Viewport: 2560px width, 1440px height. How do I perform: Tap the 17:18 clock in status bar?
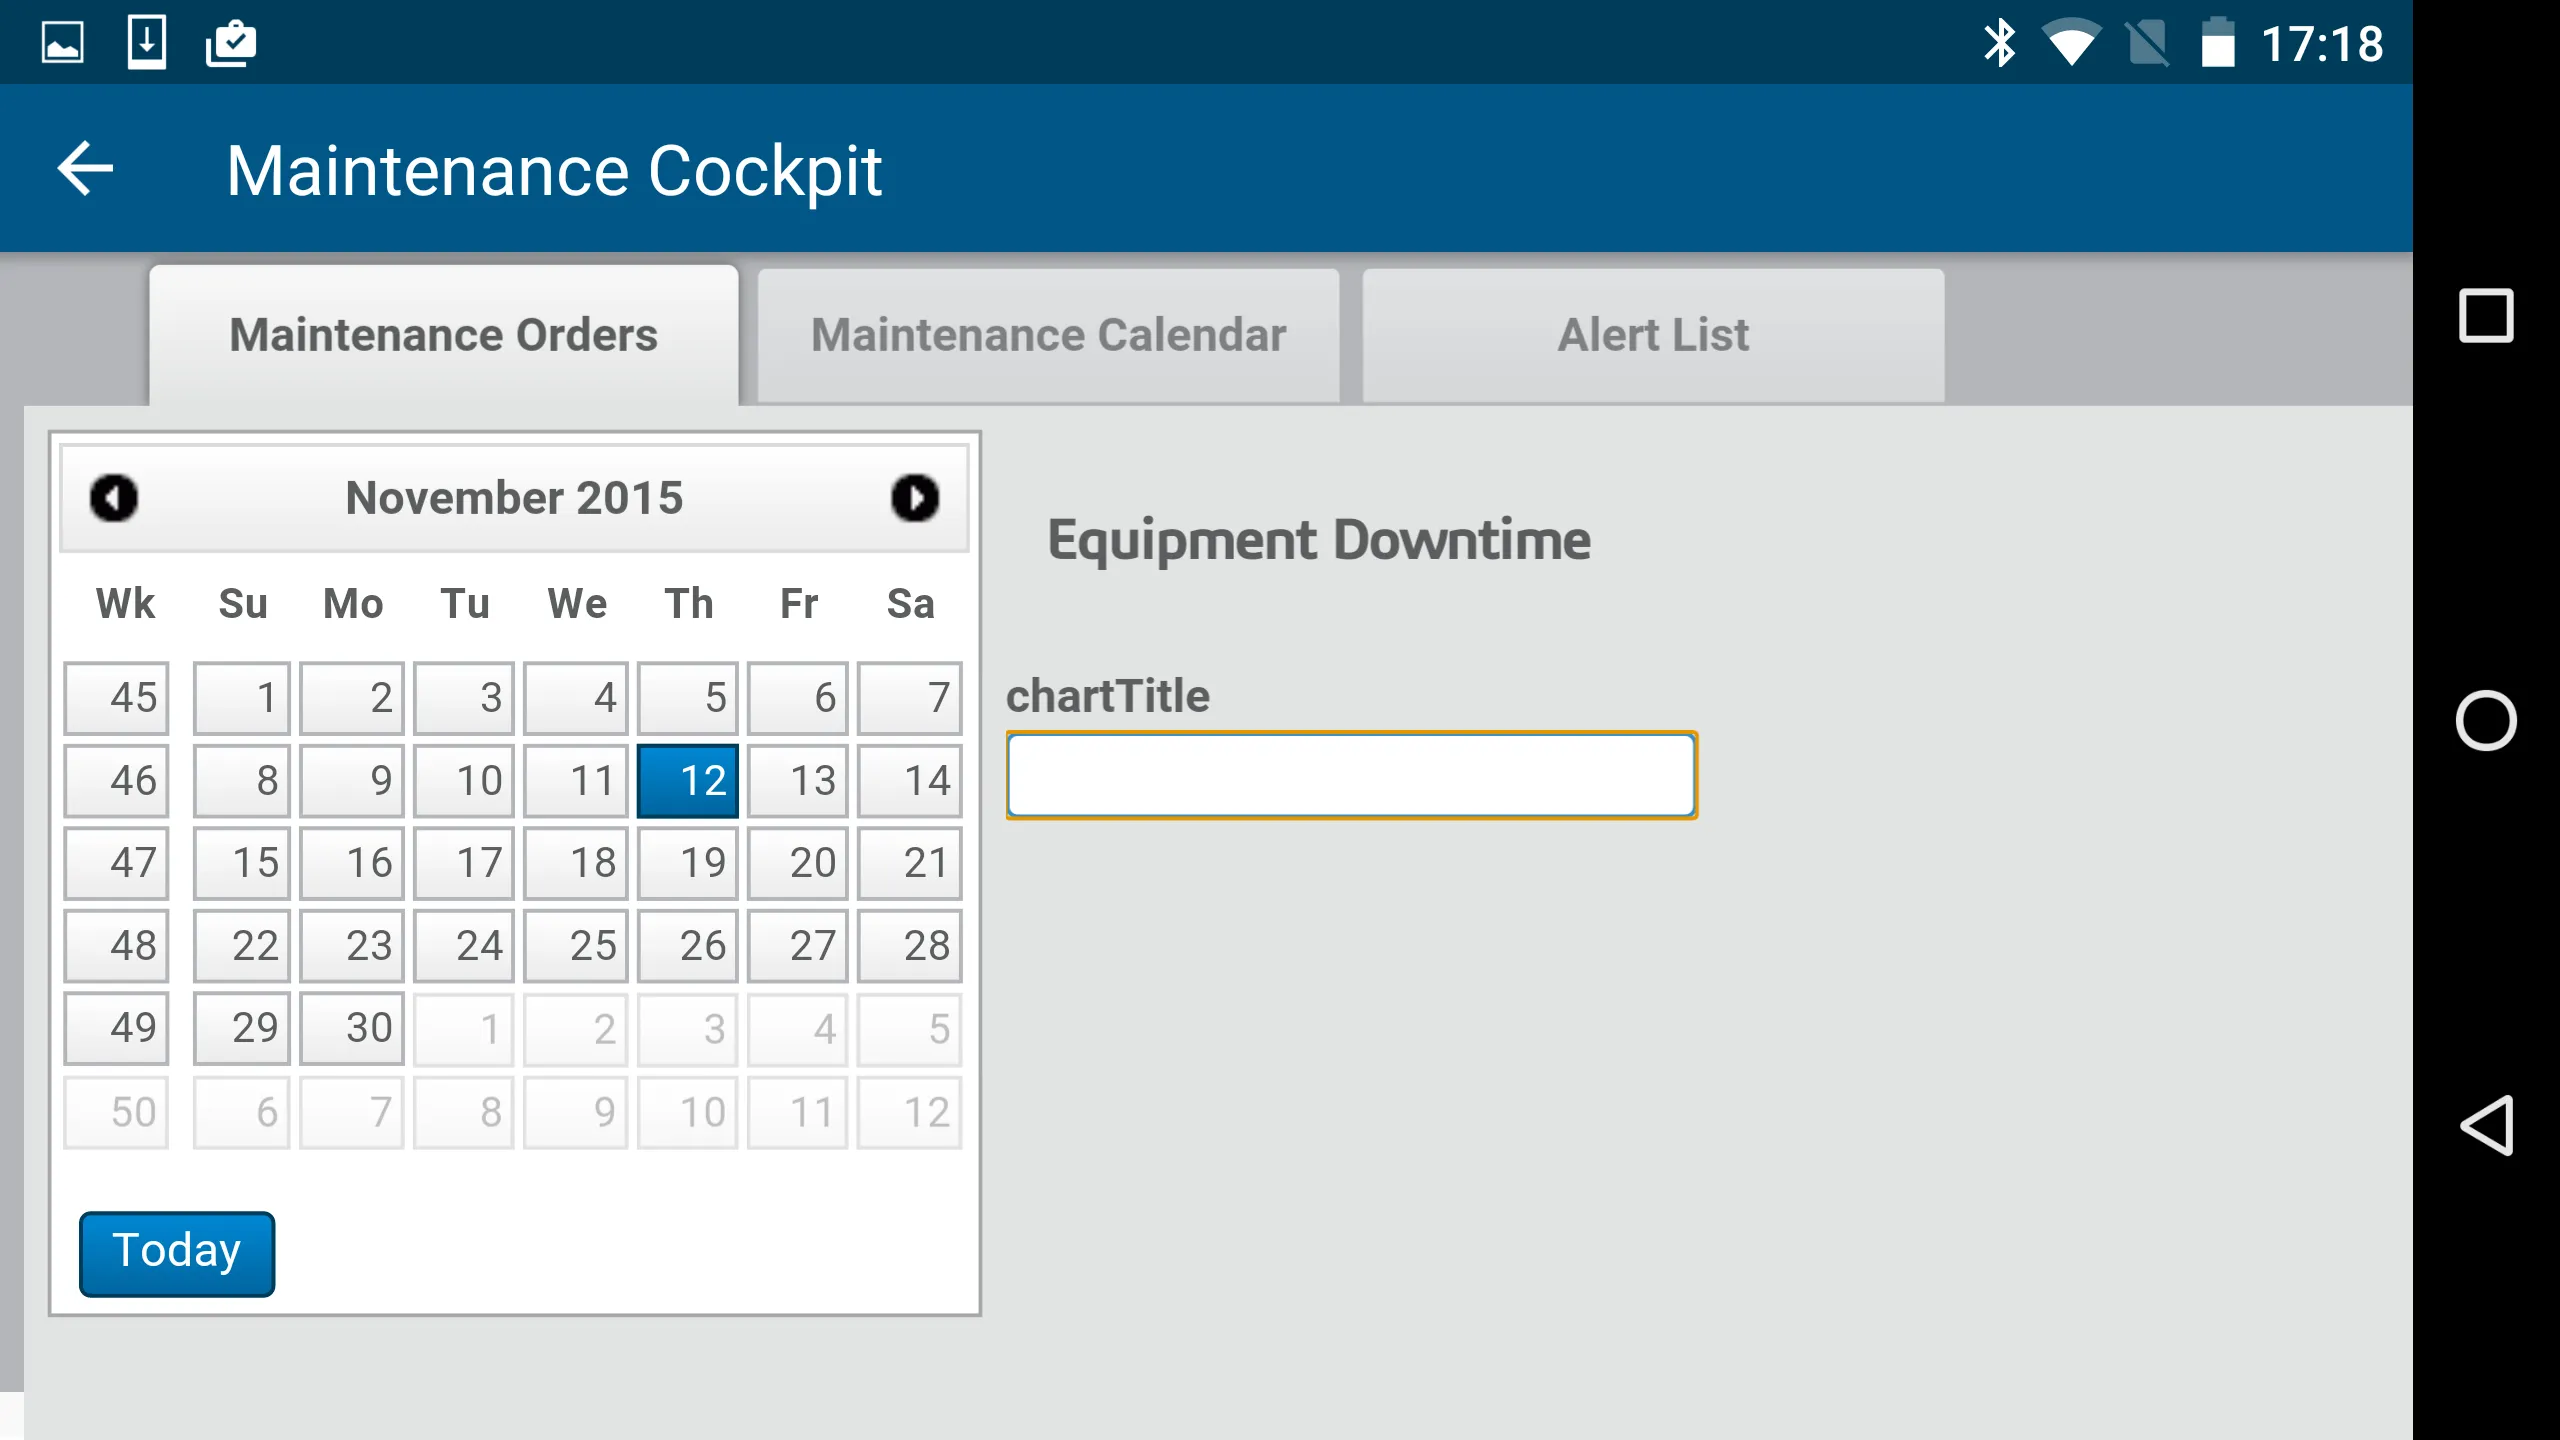pos(2322,44)
